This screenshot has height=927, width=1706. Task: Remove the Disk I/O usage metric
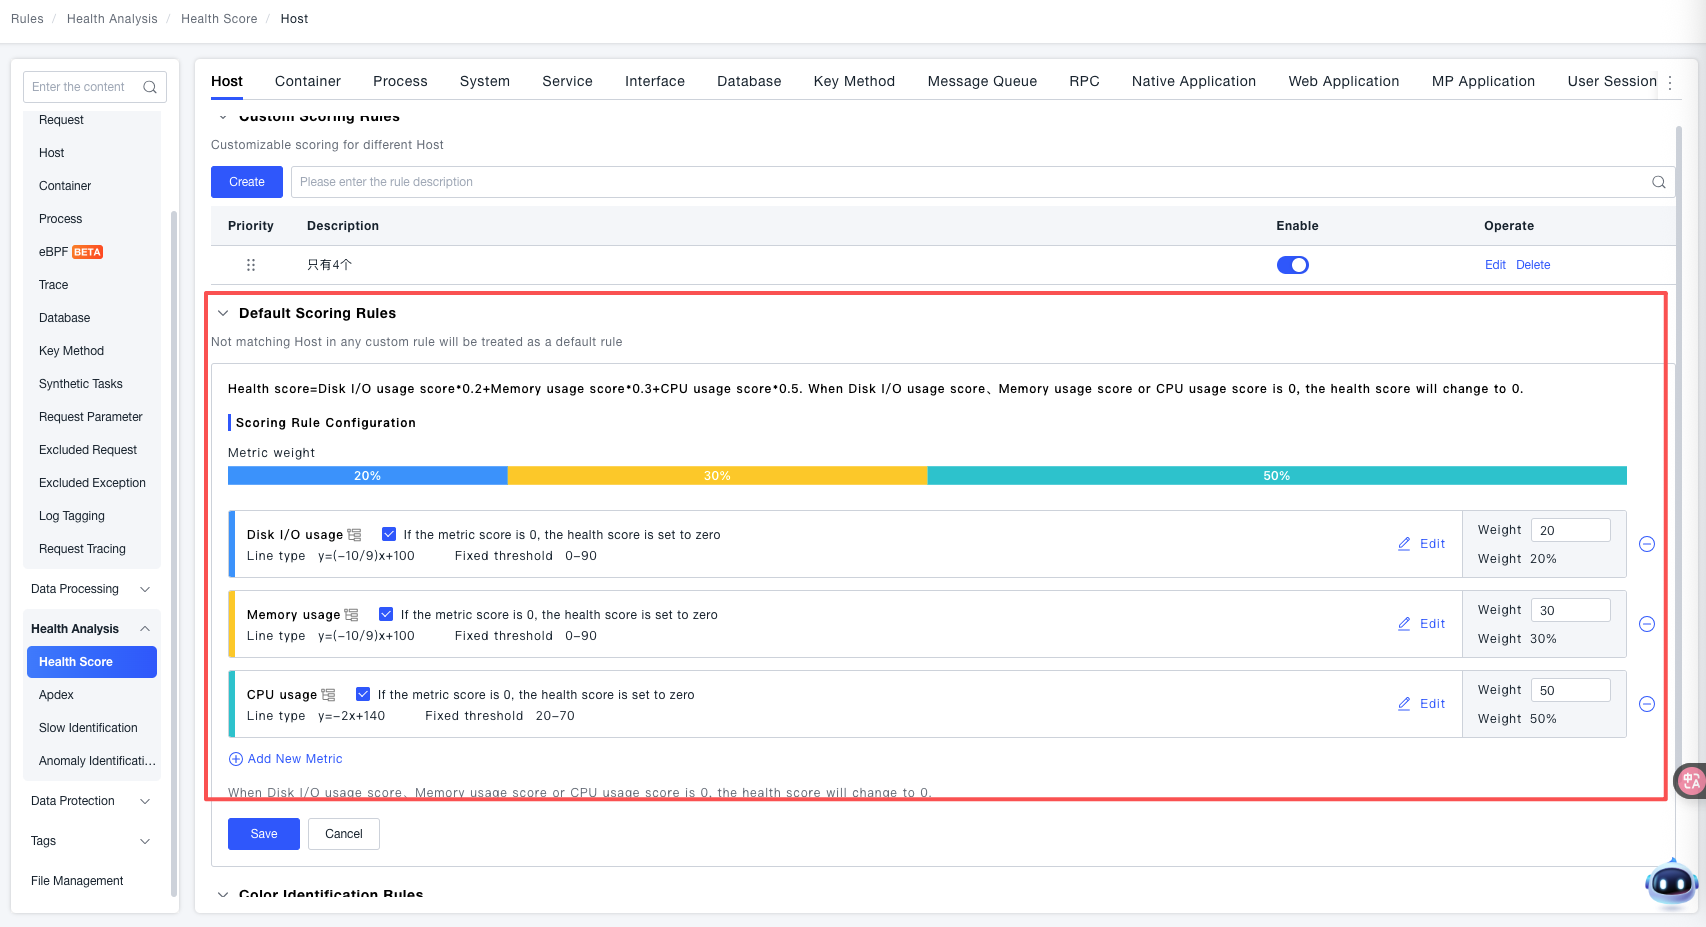pyautogui.click(x=1647, y=544)
